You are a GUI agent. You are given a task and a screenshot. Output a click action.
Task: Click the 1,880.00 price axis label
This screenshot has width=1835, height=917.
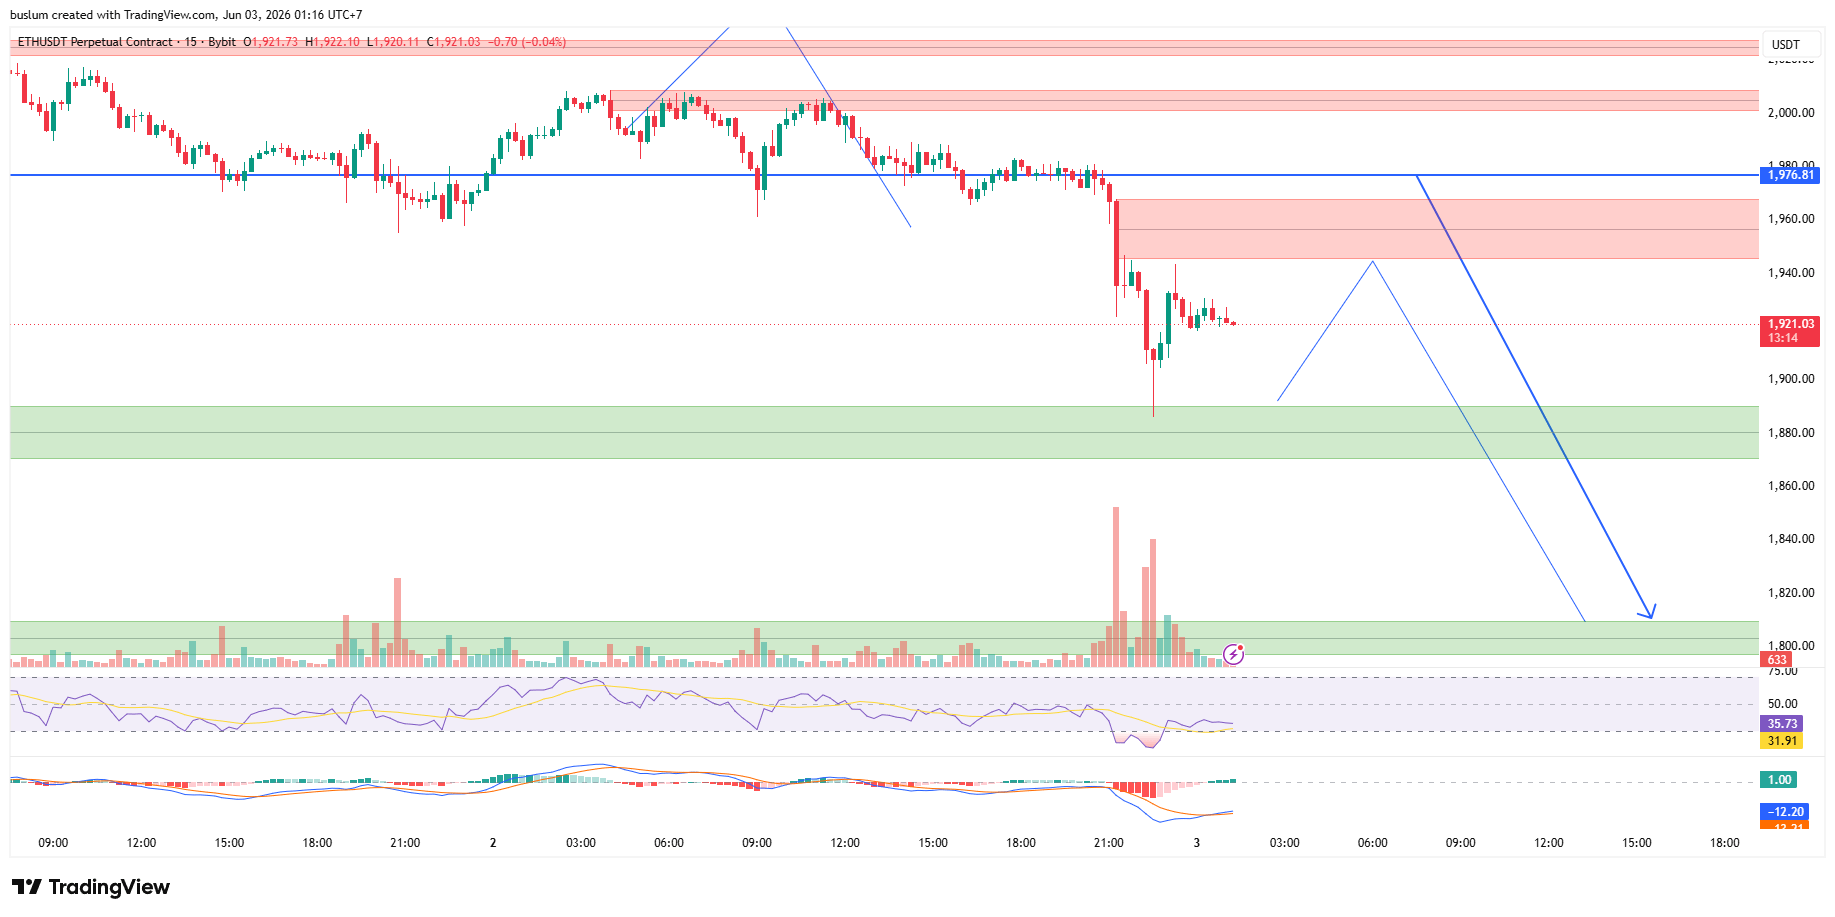click(1791, 433)
